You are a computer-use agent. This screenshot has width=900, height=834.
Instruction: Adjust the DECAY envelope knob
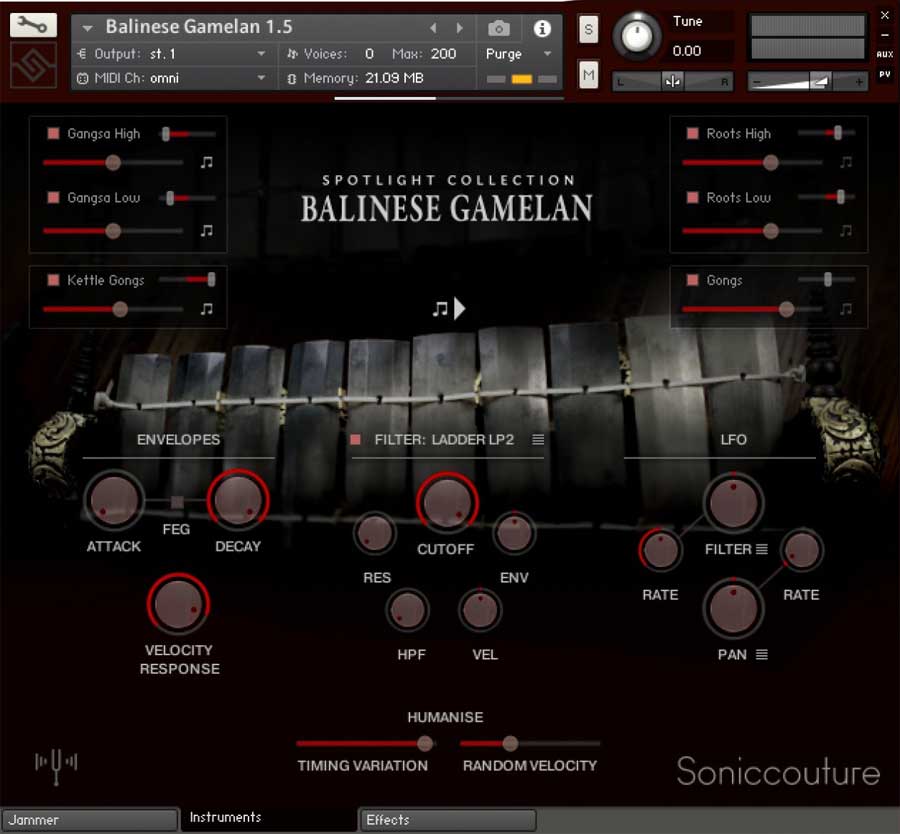238,499
